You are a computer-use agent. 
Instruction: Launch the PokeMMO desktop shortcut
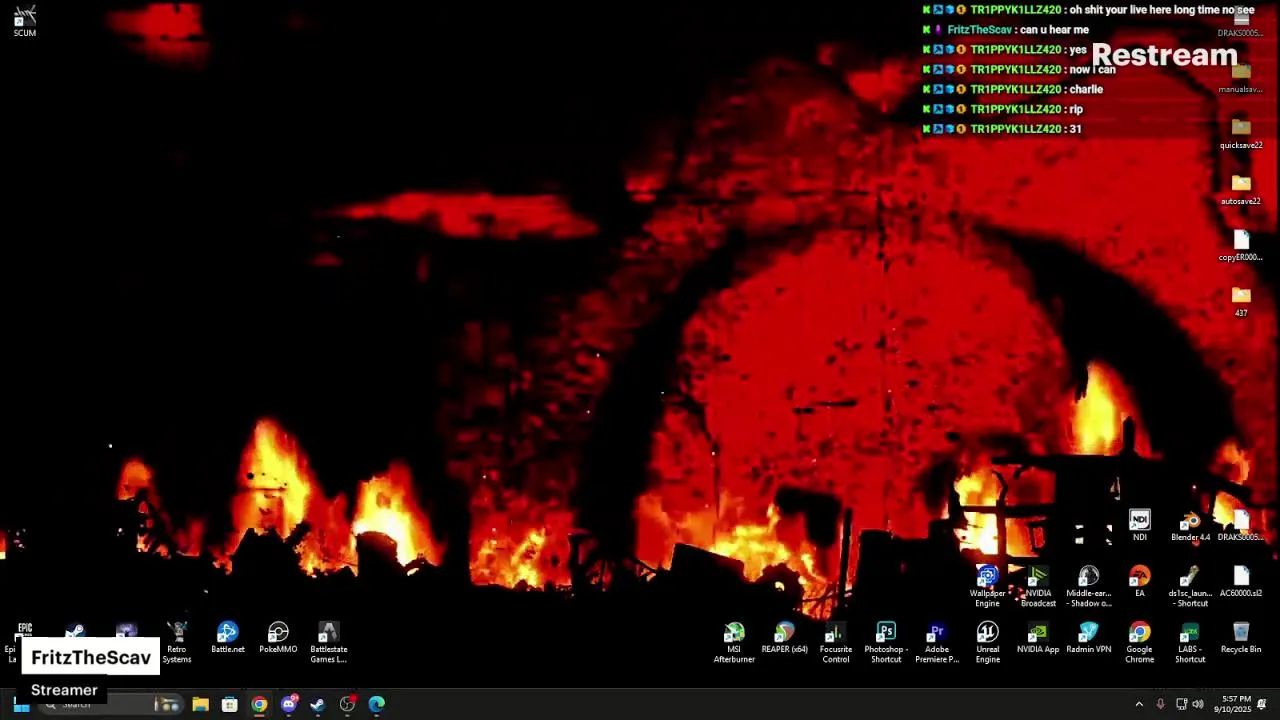278,638
